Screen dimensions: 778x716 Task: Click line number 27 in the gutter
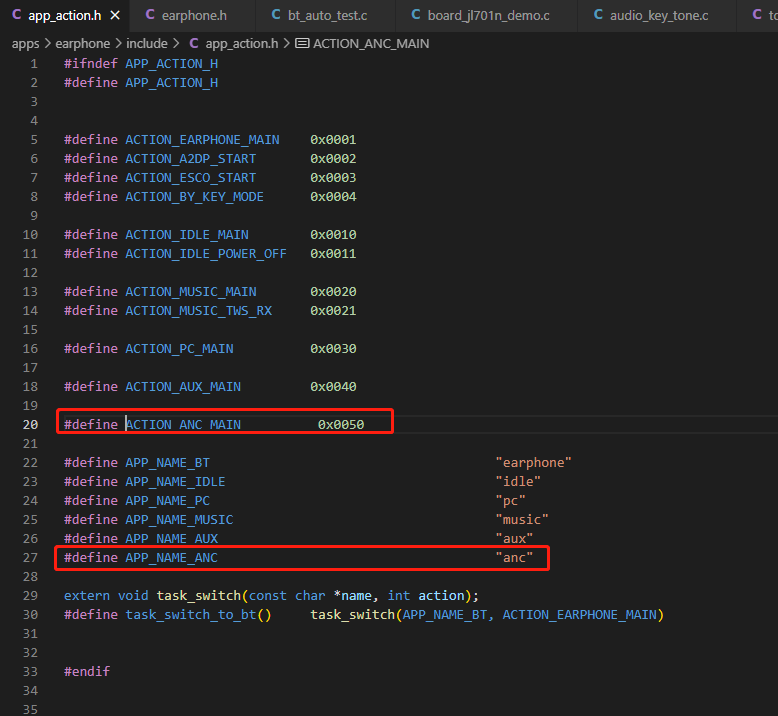30,558
